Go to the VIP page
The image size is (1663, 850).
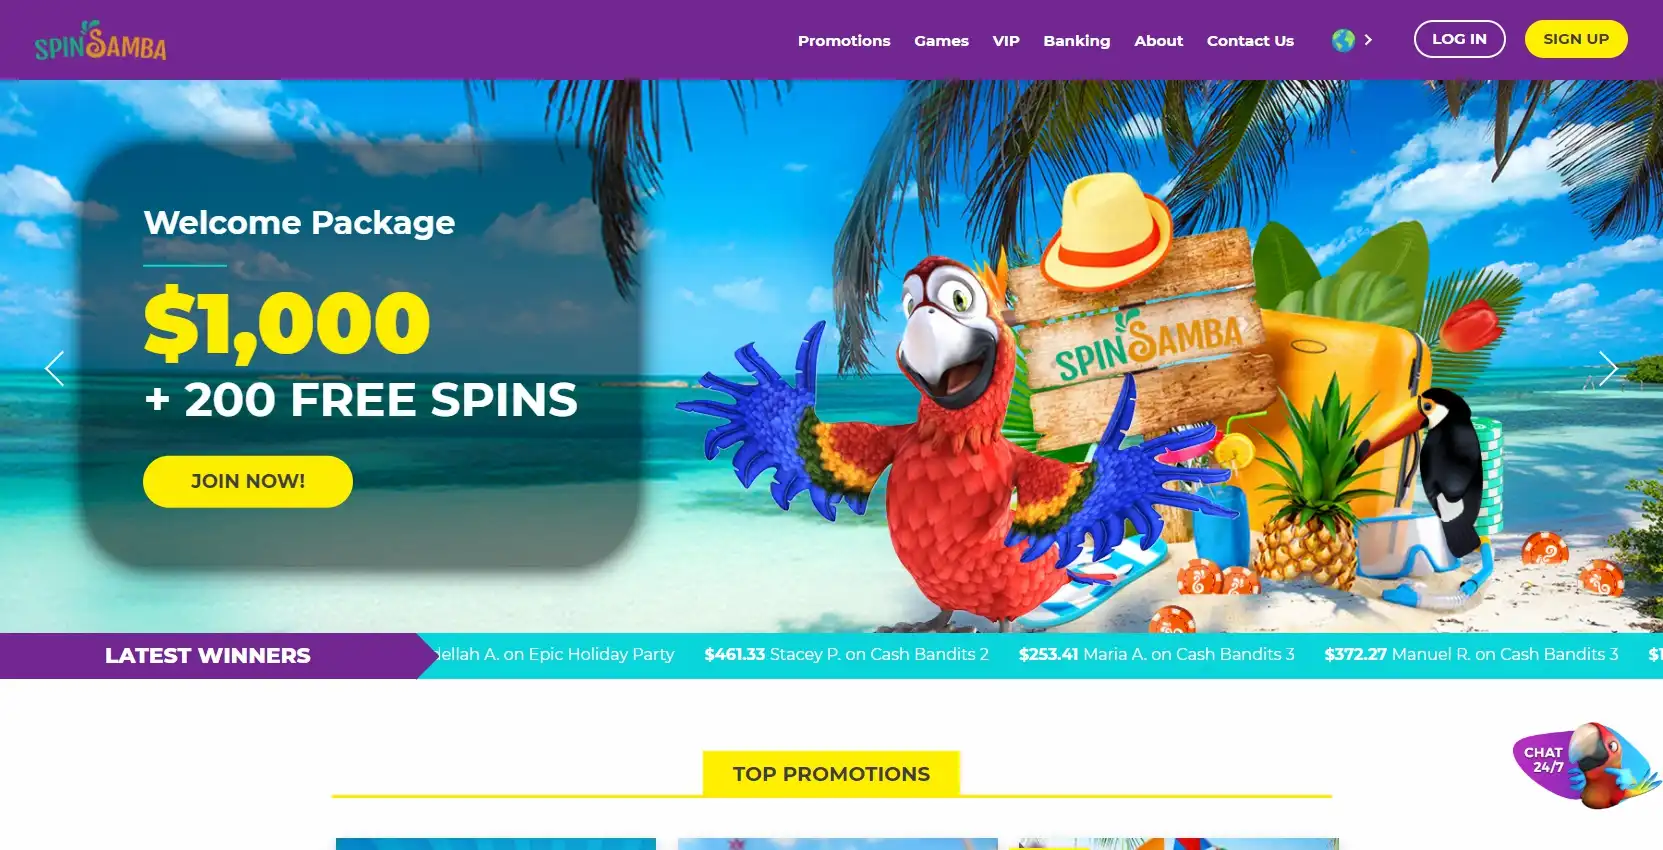[x=1006, y=41]
